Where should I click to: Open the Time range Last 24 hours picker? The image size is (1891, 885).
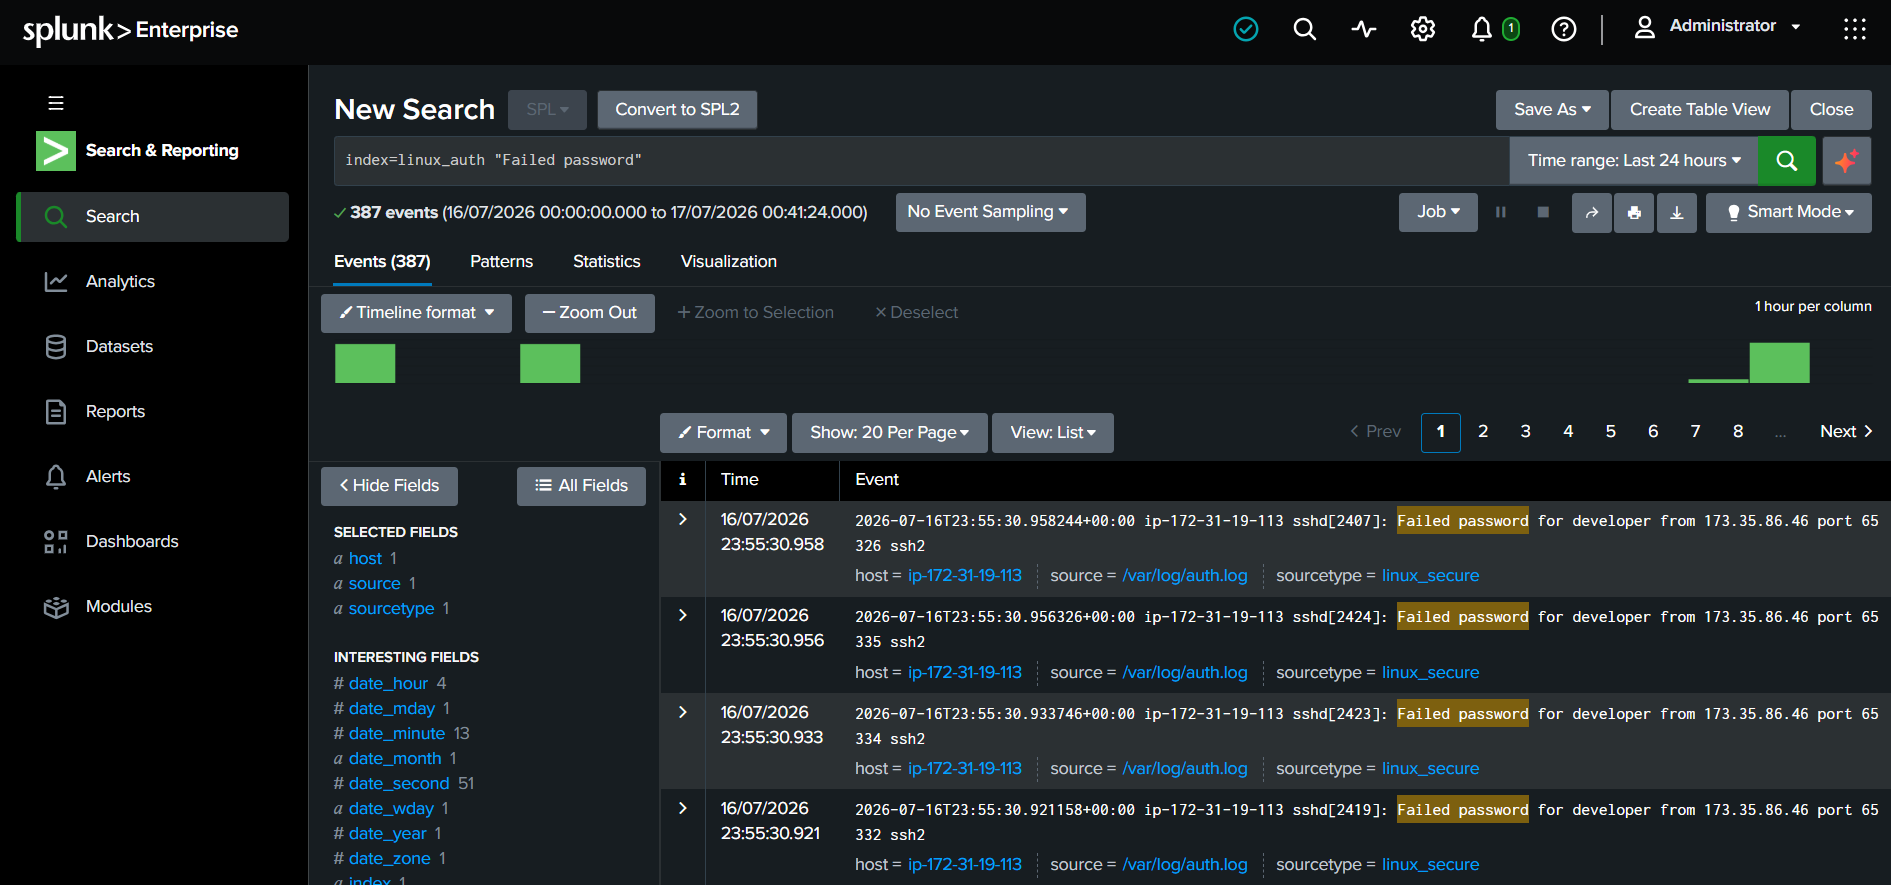pyautogui.click(x=1634, y=160)
